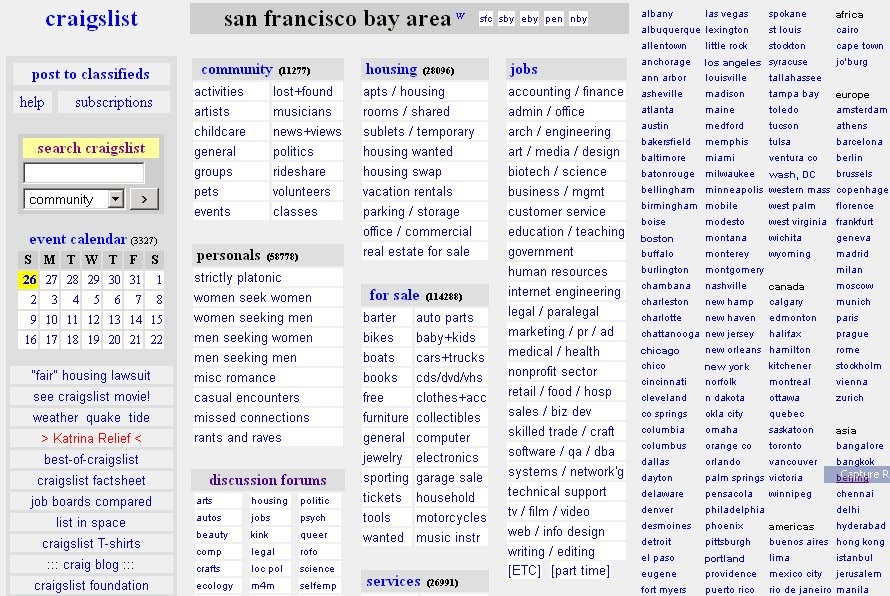Image resolution: width=890 pixels, height=596 pixels.
Task: Open the science discussion forum
Action: click(x=317, y=569)
